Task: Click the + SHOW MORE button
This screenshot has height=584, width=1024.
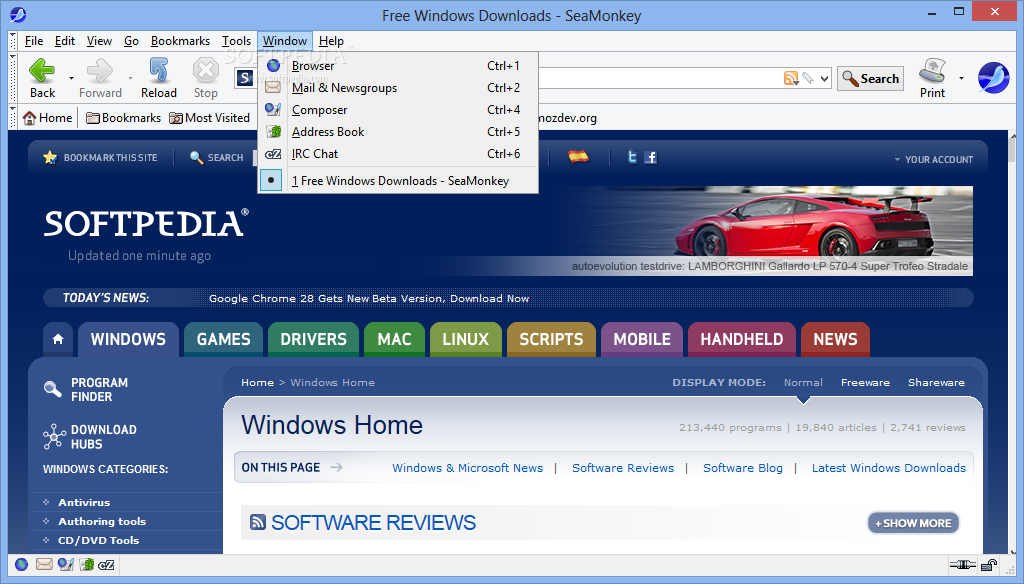Action: pos(913,523)
